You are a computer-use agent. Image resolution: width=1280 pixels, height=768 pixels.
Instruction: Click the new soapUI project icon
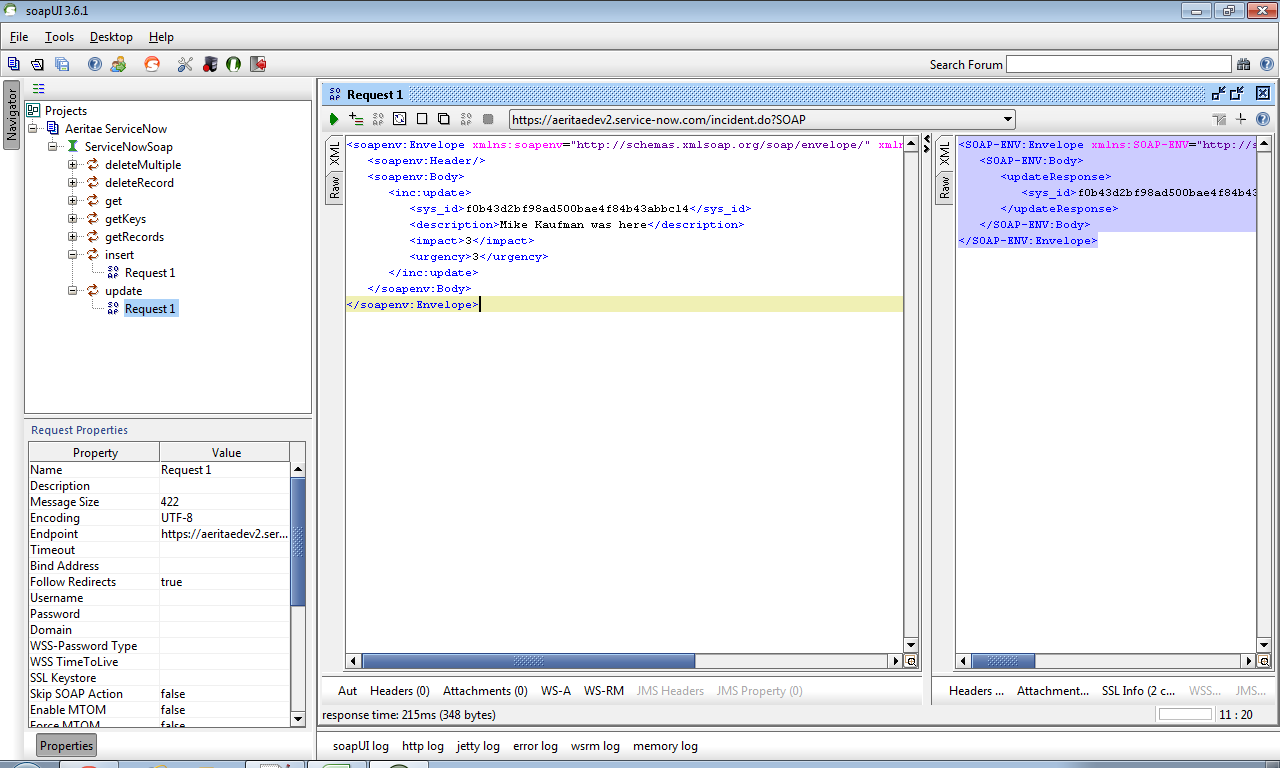[14, 64]
